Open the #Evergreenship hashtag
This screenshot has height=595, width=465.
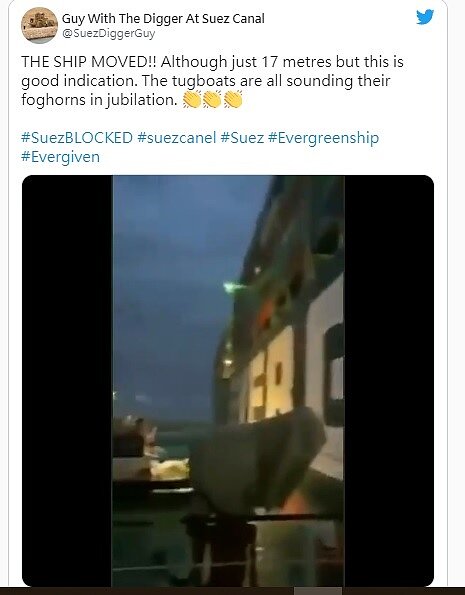[x=323, y=138]
